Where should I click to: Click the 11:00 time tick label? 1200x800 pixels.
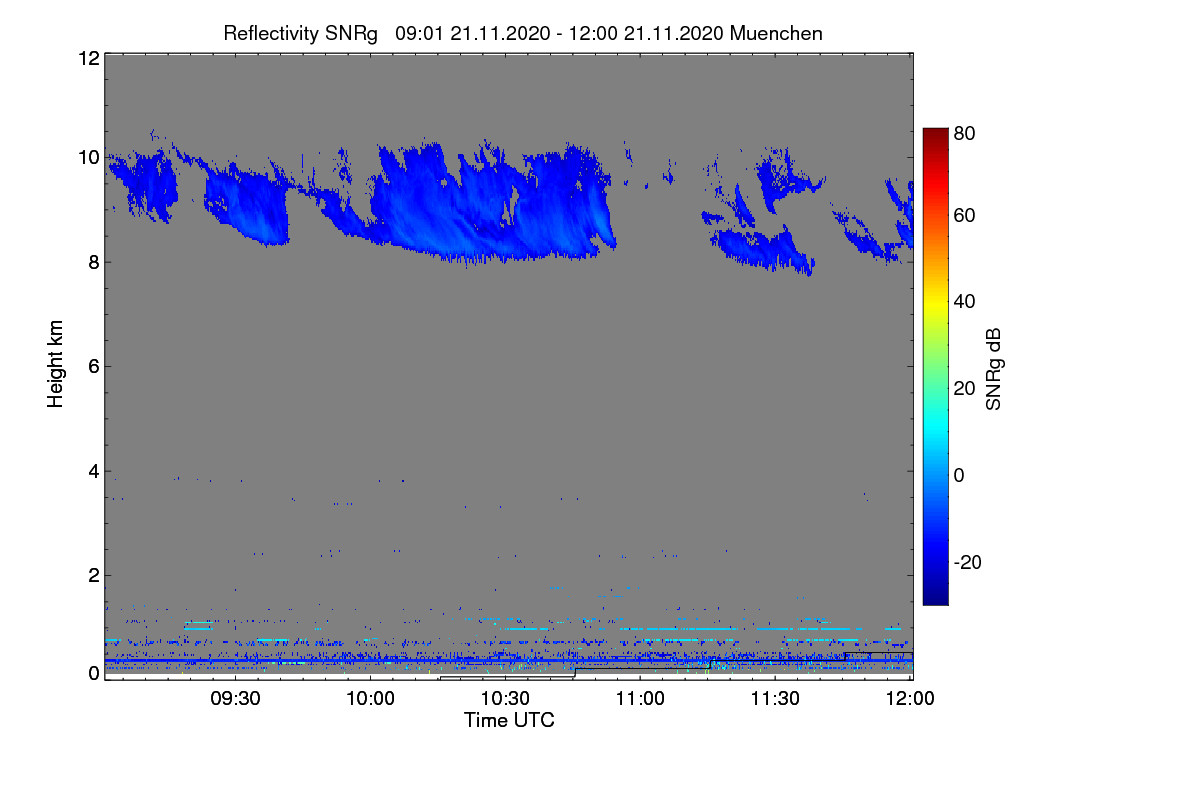(x=640, y=699)
